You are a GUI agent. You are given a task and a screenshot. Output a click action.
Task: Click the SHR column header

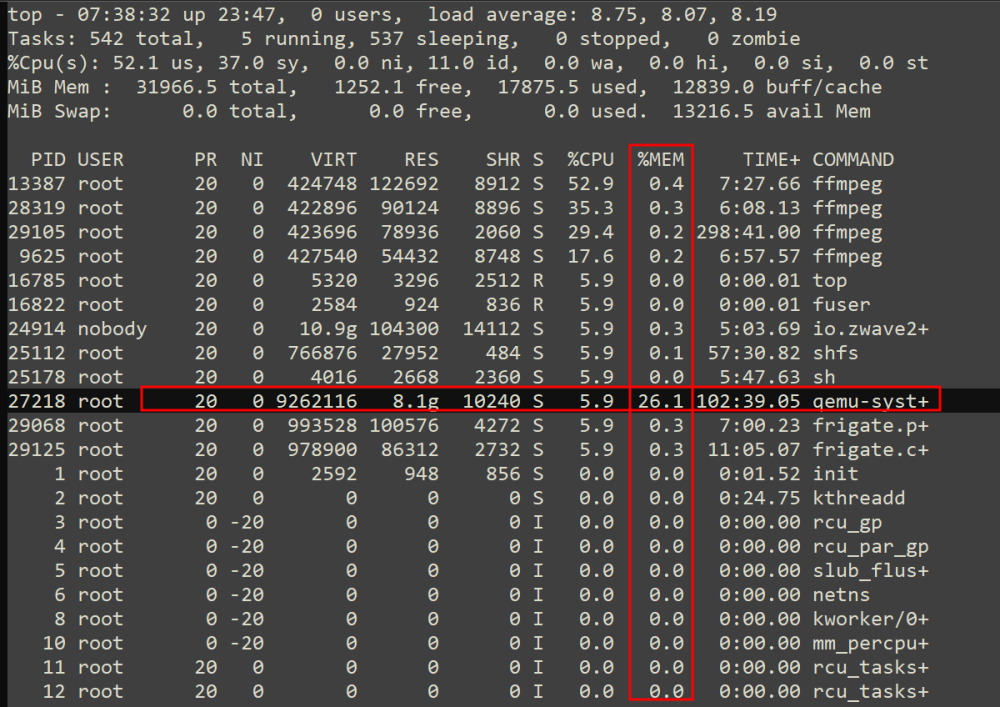tap(503, 159)
